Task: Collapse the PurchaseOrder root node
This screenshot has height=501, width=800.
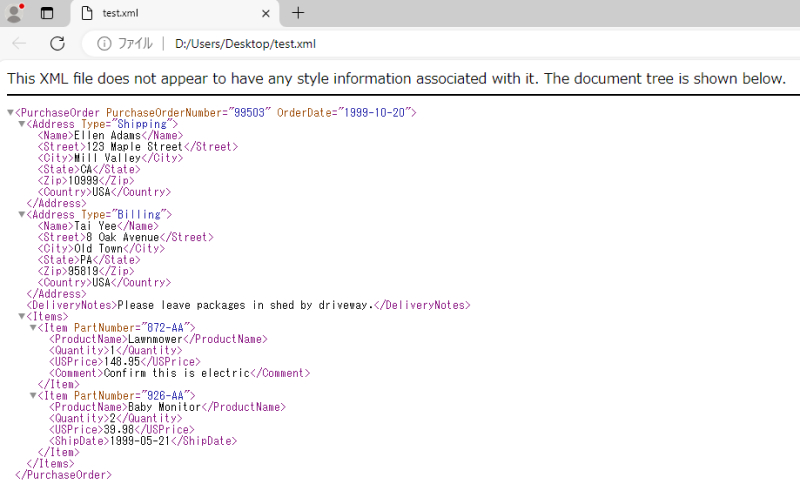Action: coord(10,113)
